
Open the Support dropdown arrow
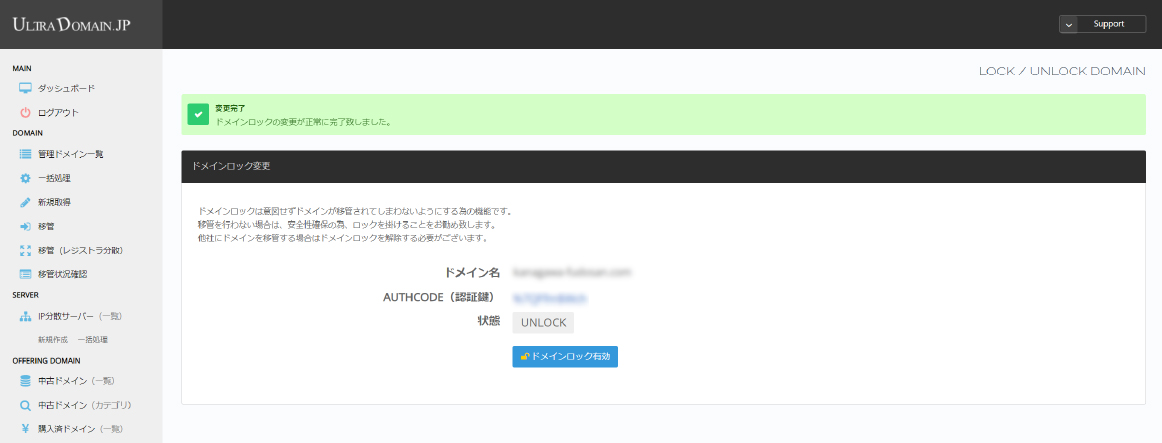pyautogui.click(x=1069, y=24)
